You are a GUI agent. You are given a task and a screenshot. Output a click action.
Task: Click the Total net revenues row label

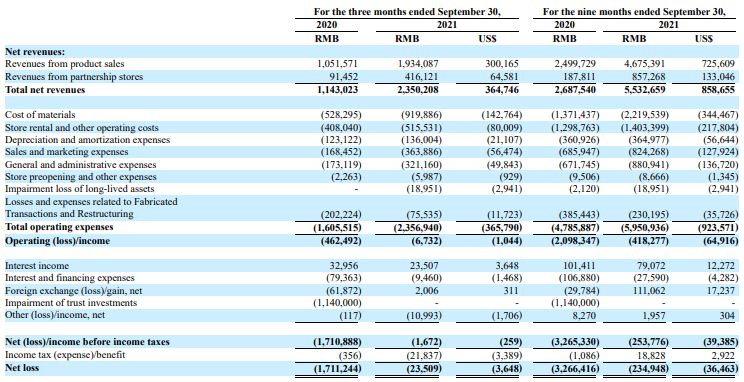click(x=45, y=90)
